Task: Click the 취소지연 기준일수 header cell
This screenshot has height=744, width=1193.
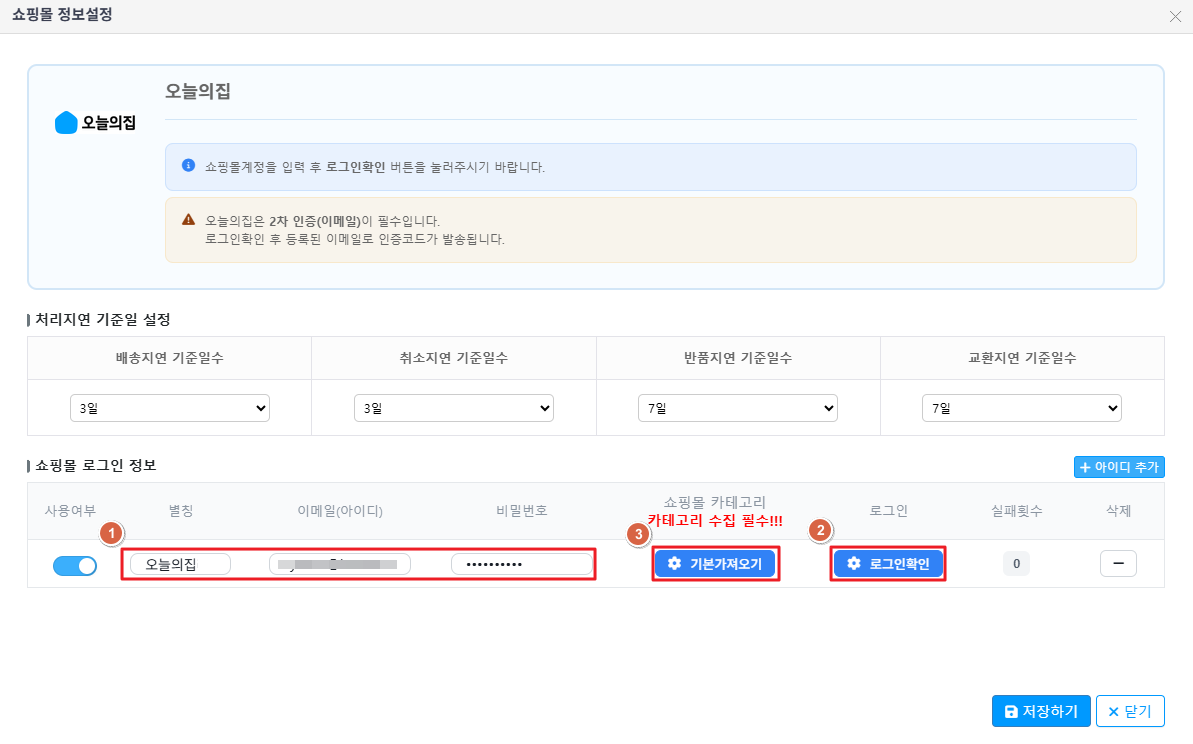Action: (453, 358)
